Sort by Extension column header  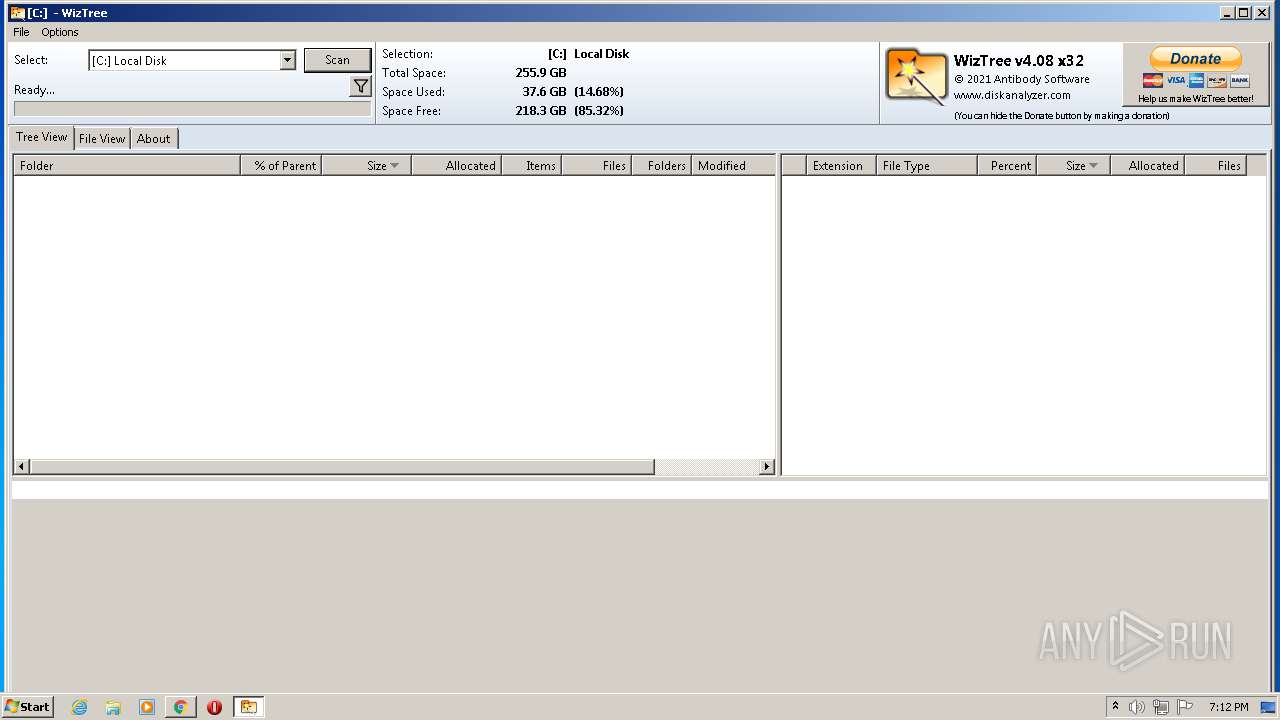(x=841, y=165)
